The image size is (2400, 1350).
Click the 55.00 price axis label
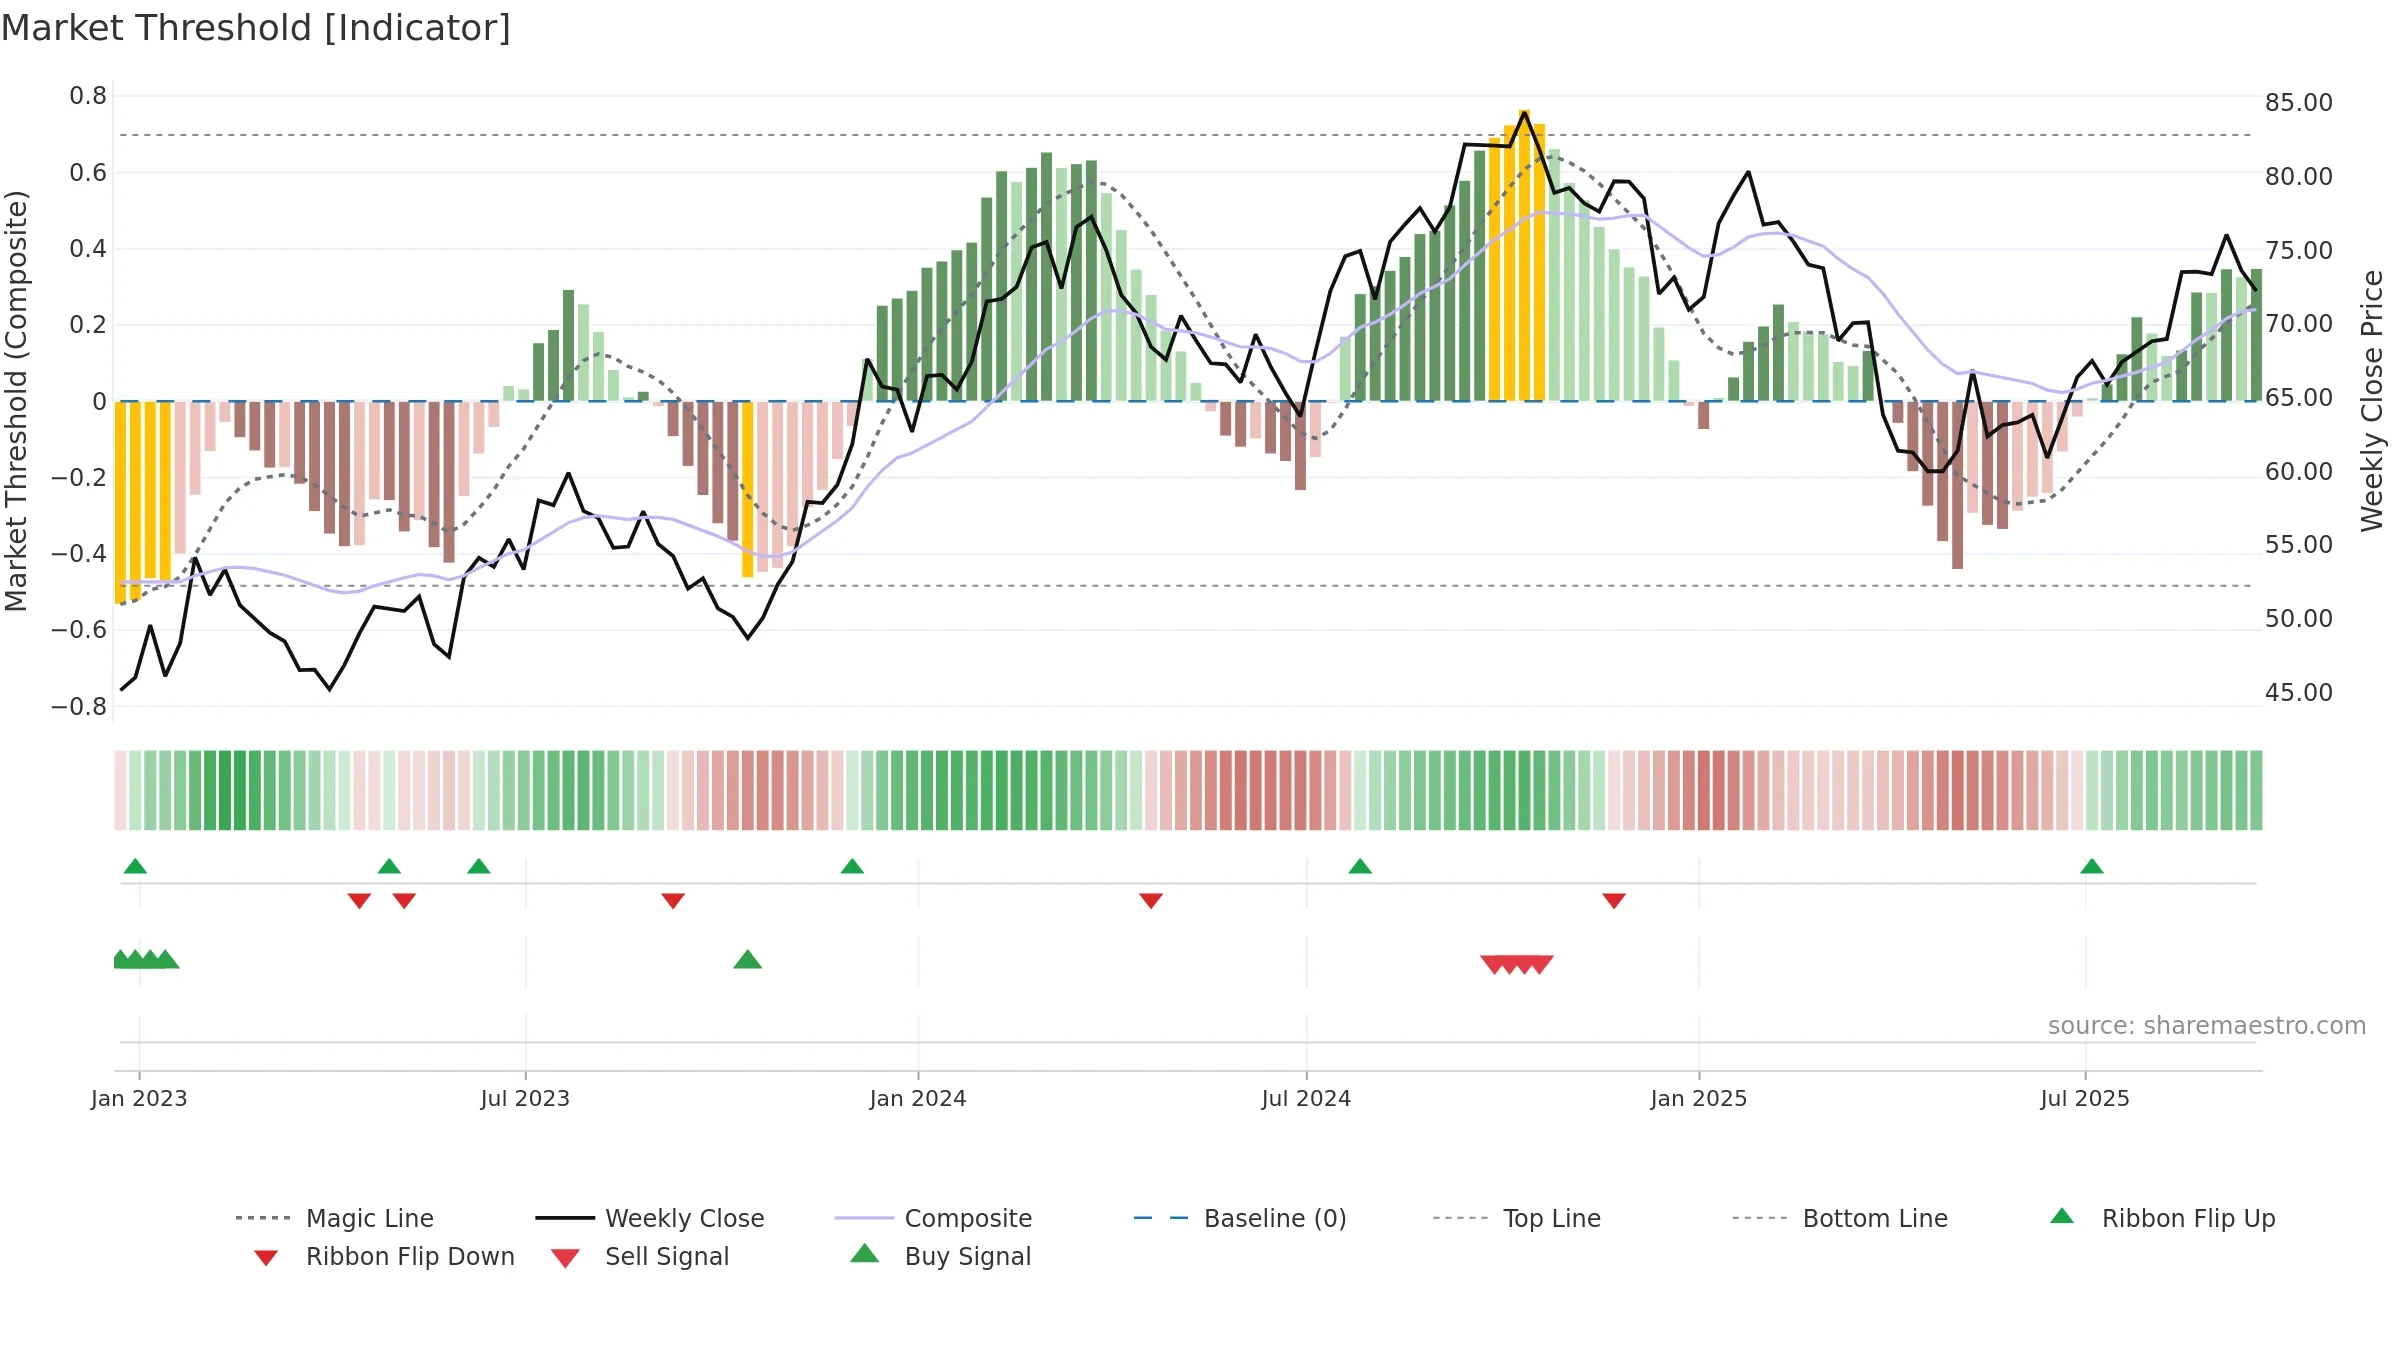(2299, 545)
